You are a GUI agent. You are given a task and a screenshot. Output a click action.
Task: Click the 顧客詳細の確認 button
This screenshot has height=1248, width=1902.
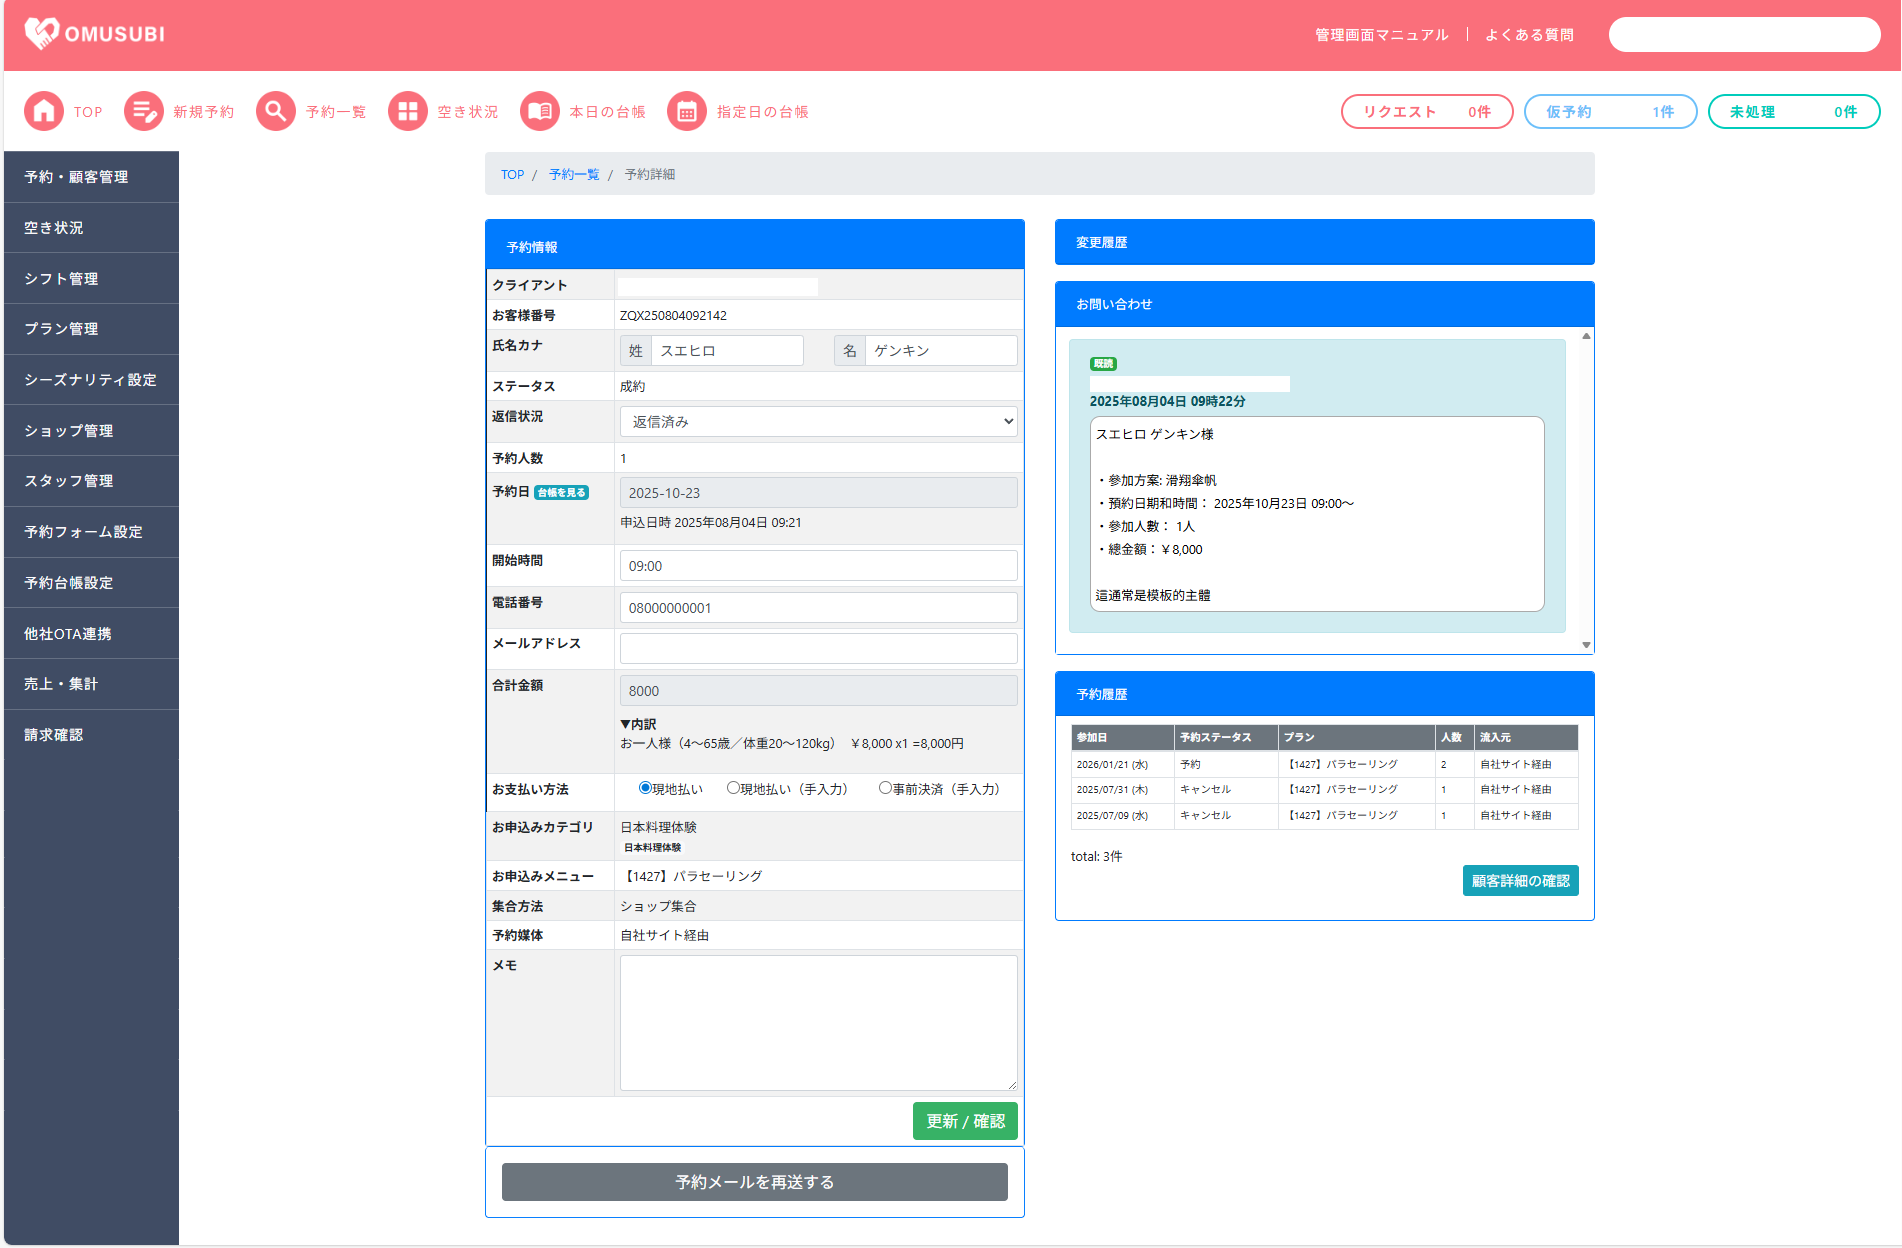point(1520,881)
